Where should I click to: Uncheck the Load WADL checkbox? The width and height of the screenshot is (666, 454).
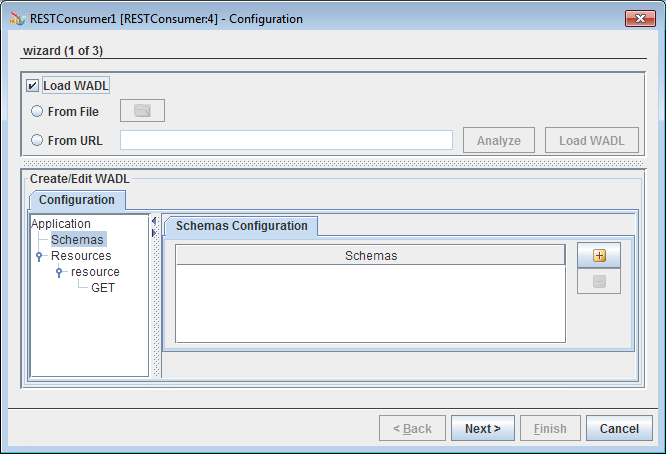32,85
